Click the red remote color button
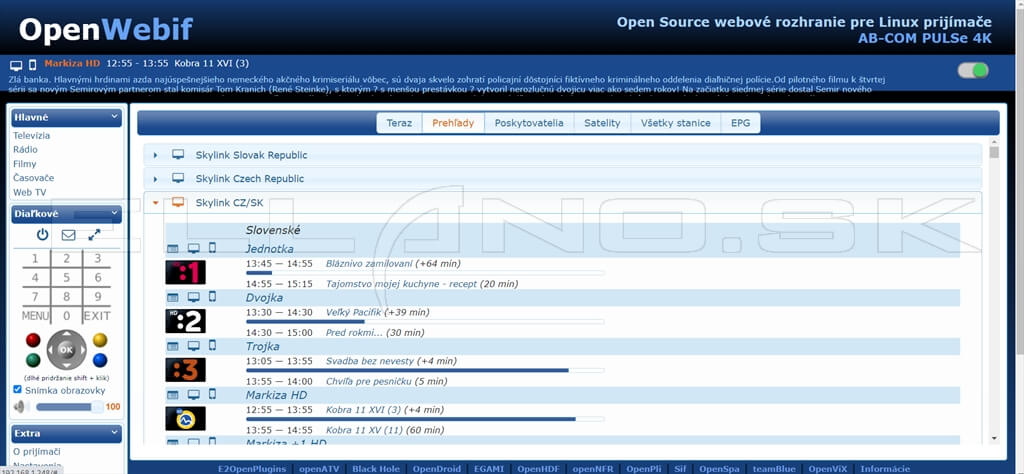Screen dimensions: 1024x474 33,340
